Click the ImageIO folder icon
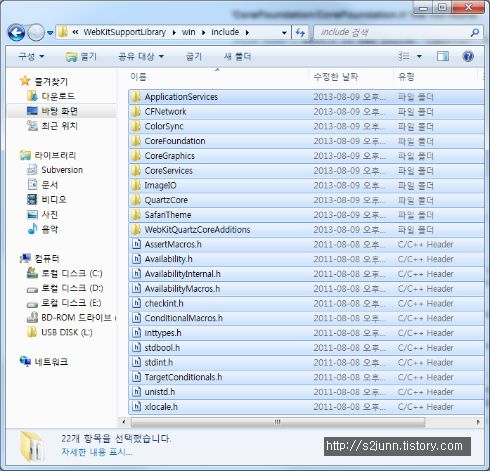The image size is (490, 471). click(136, 185)
